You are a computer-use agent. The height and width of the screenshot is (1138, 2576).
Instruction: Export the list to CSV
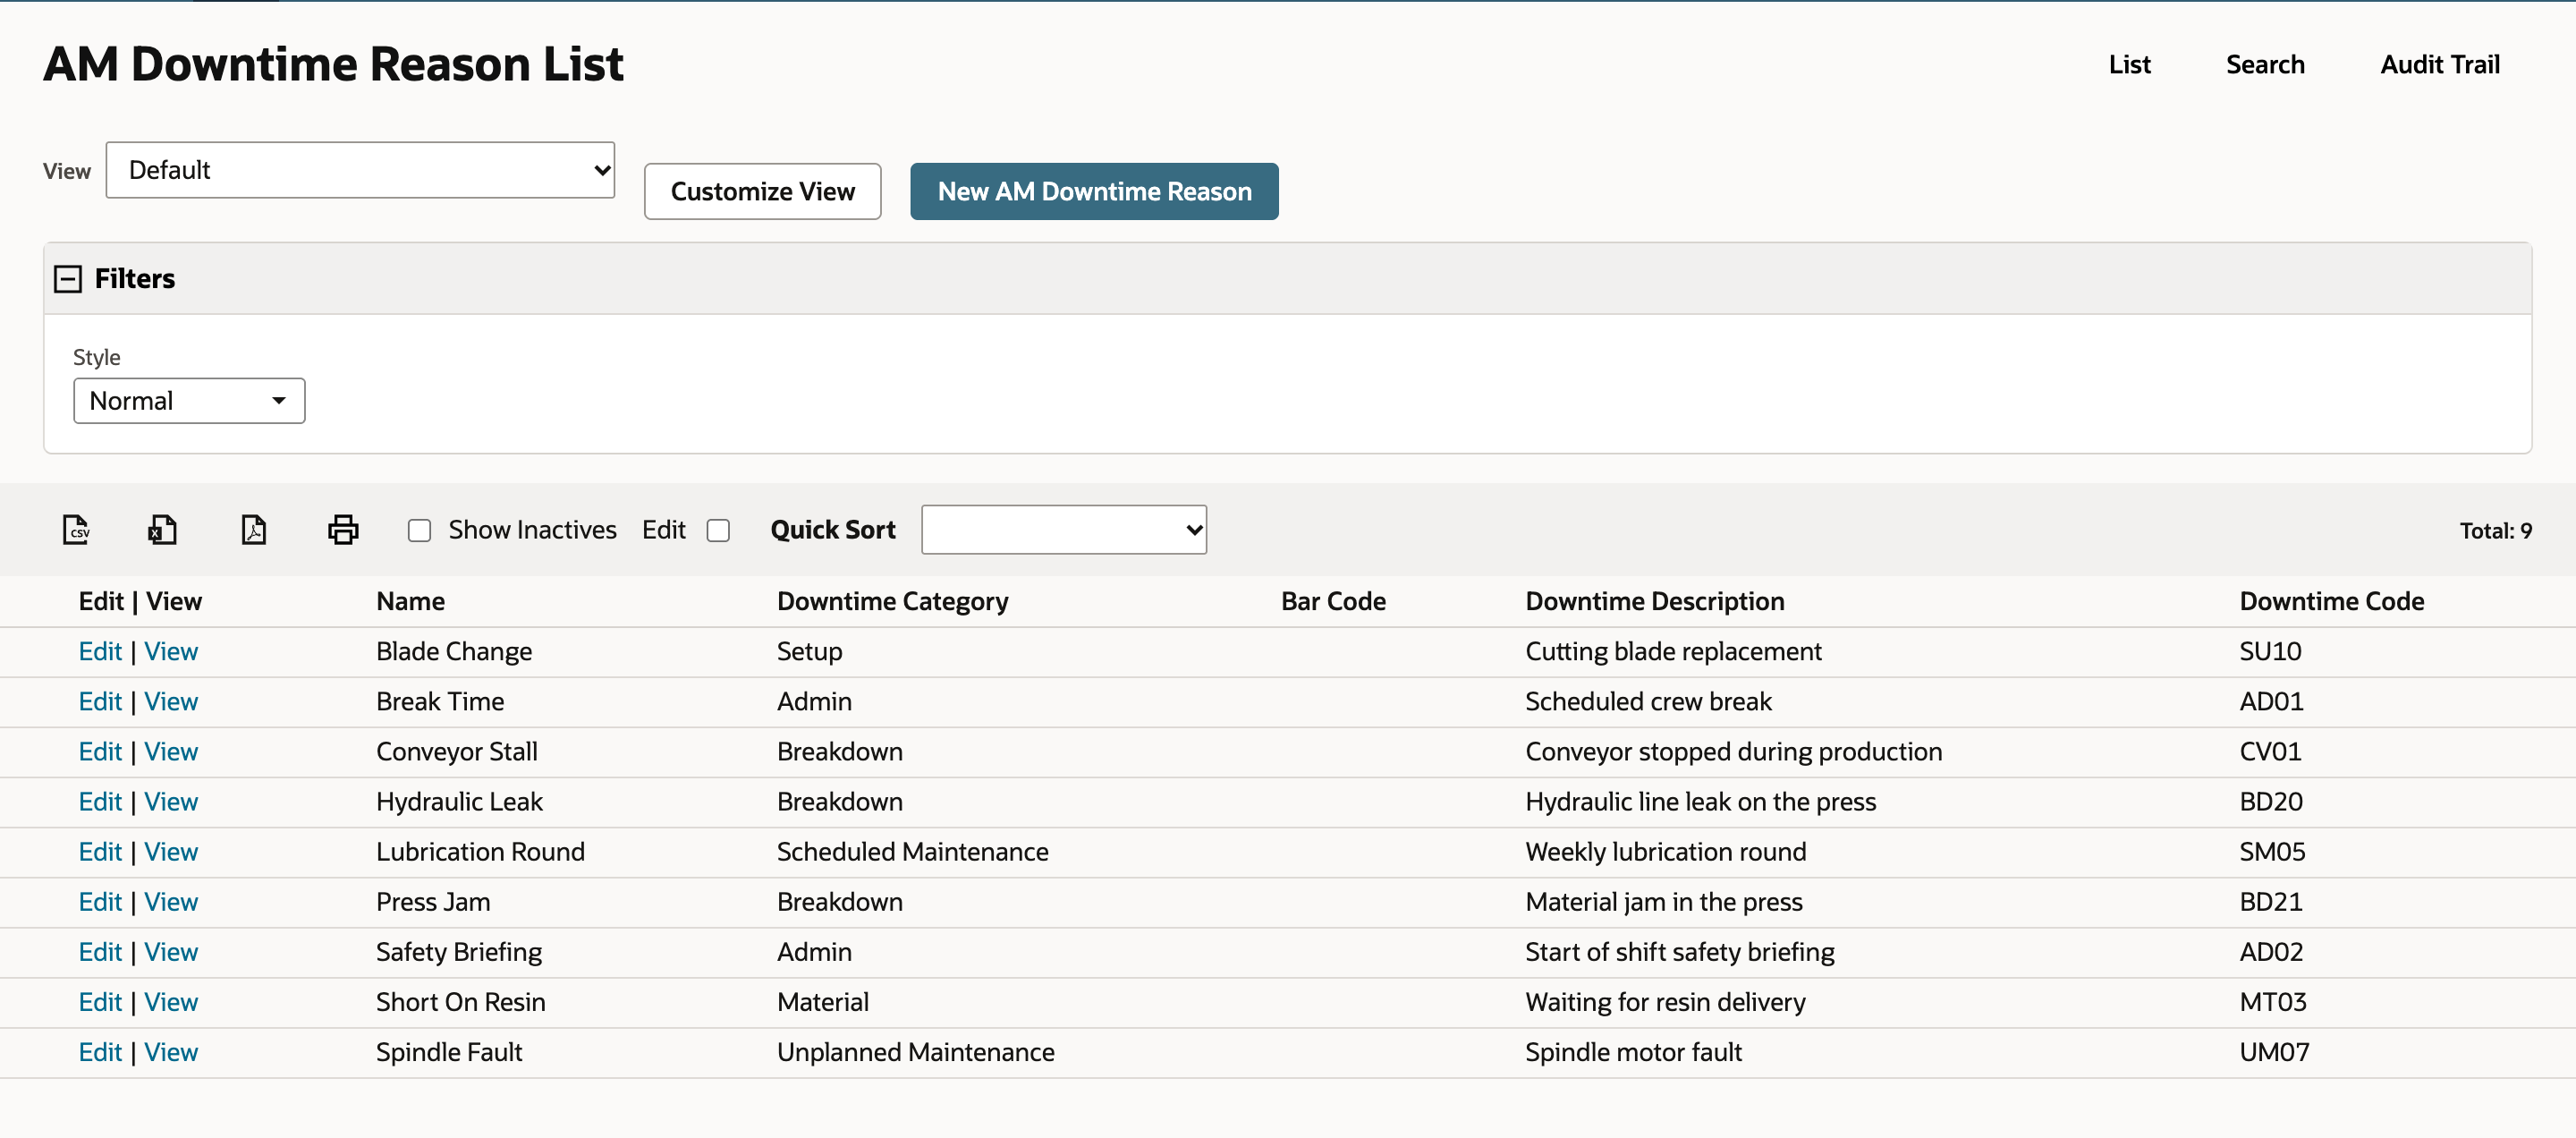click(x=76, y=529)
